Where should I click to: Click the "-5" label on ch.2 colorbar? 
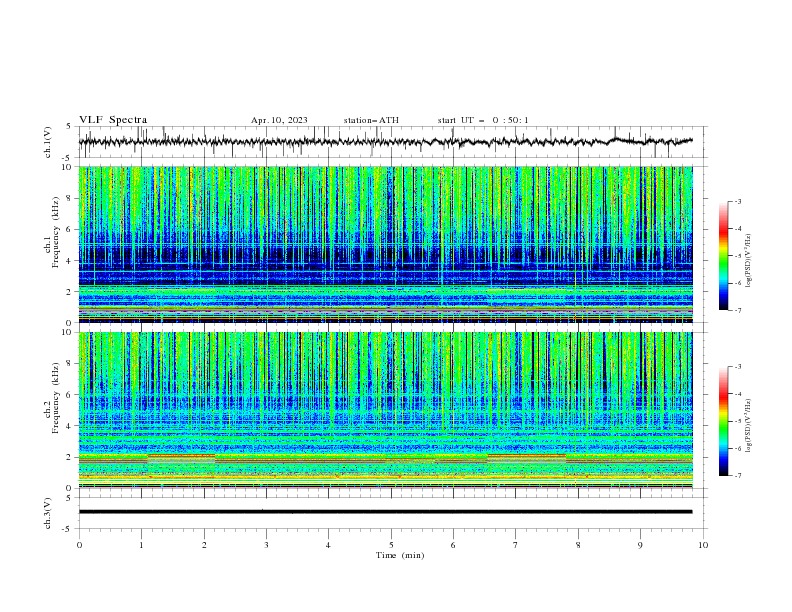[x=737, y=421]
